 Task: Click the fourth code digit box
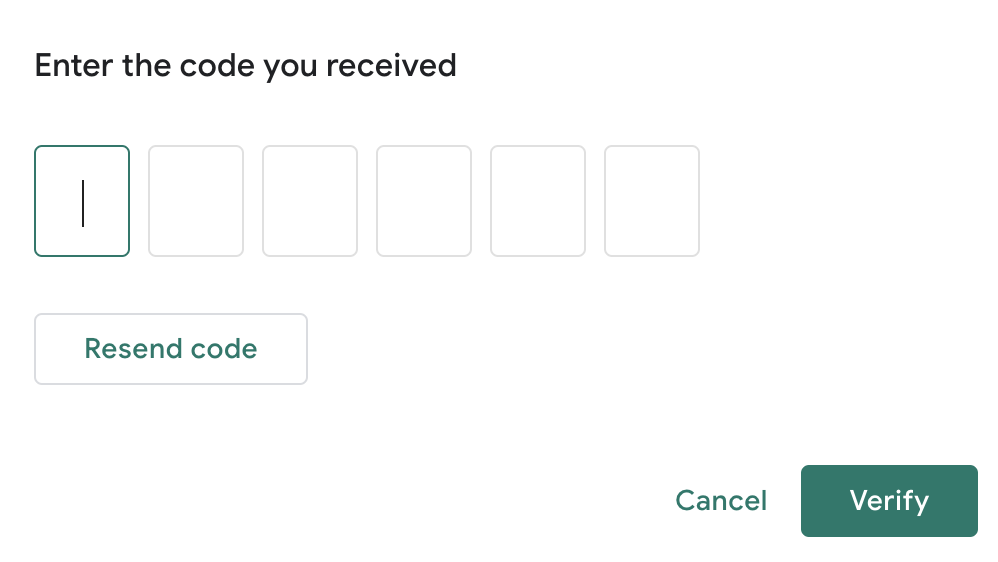coord(424,201)
